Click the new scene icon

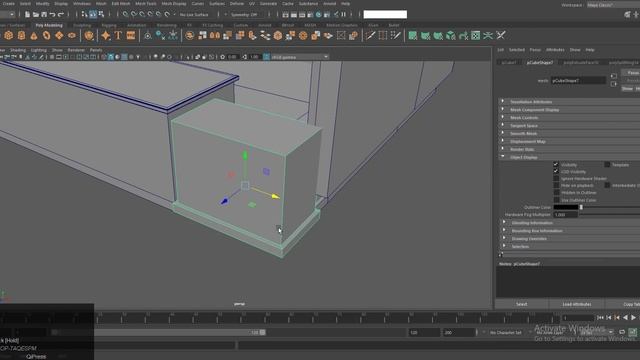click(27, 14)
